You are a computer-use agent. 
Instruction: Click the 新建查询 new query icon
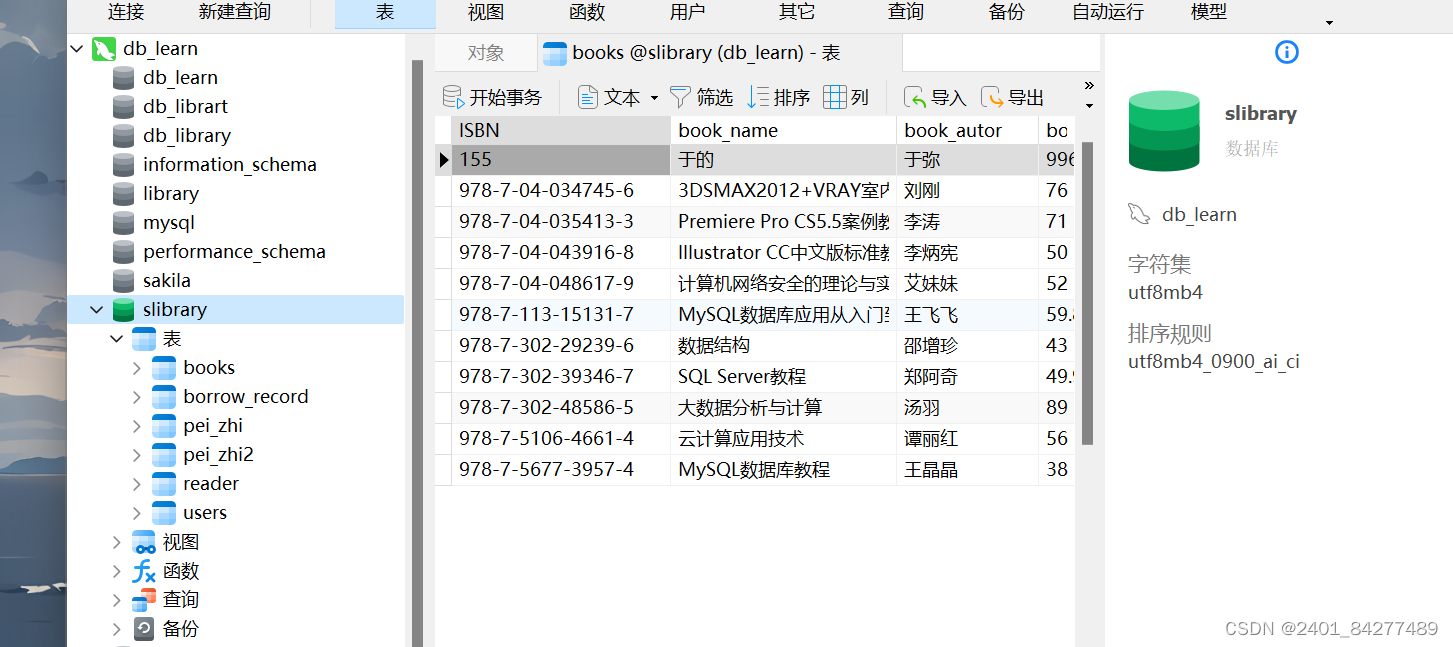click(x=233, y=13)
